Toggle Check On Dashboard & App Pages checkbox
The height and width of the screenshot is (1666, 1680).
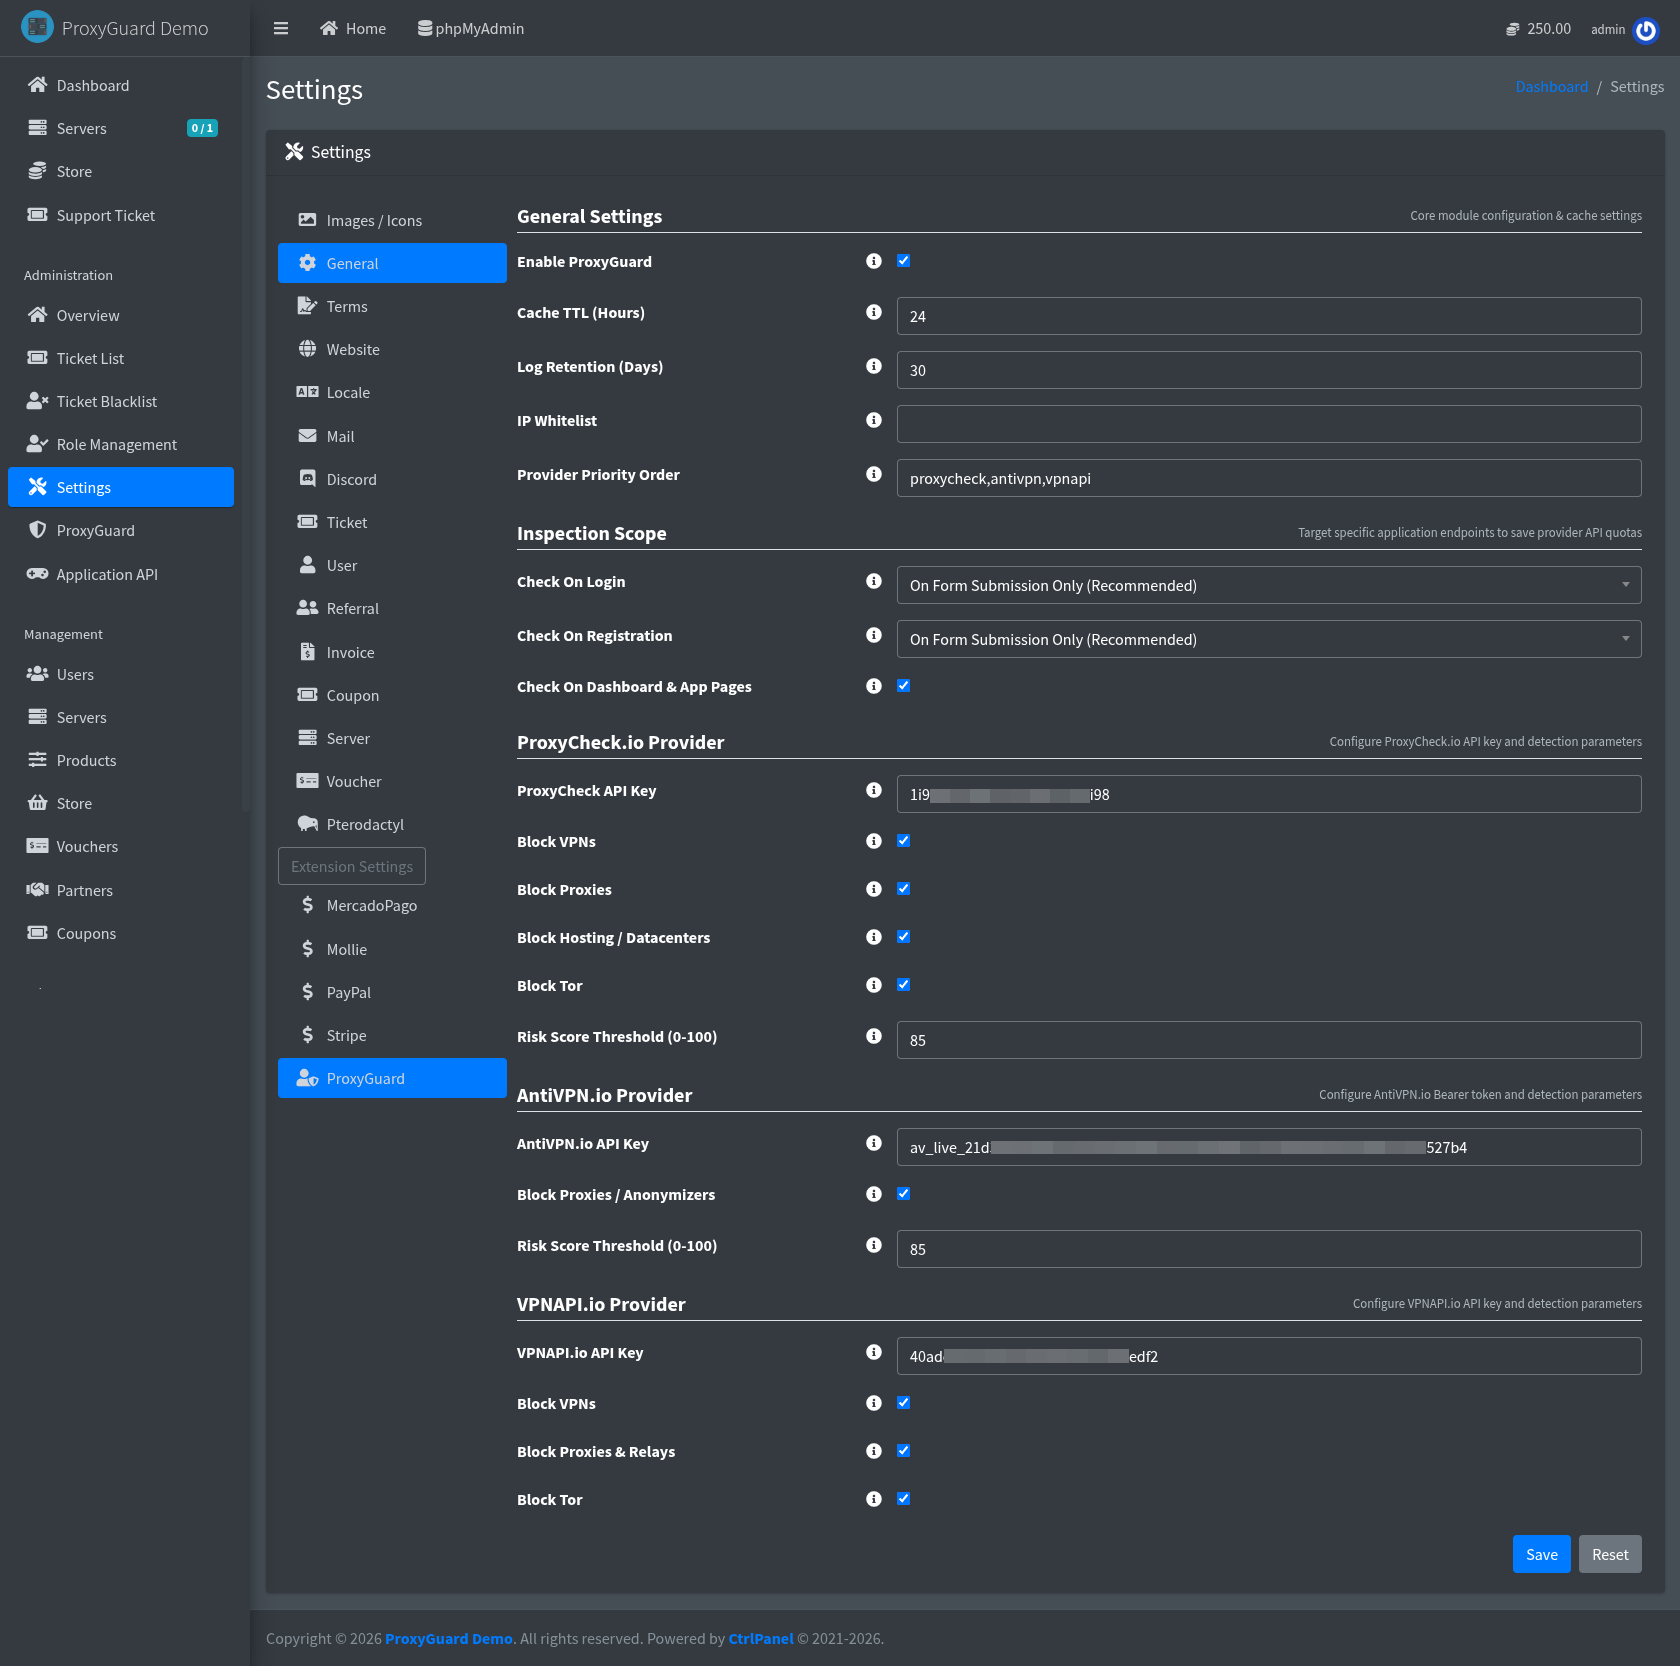(x=904, y=686)
